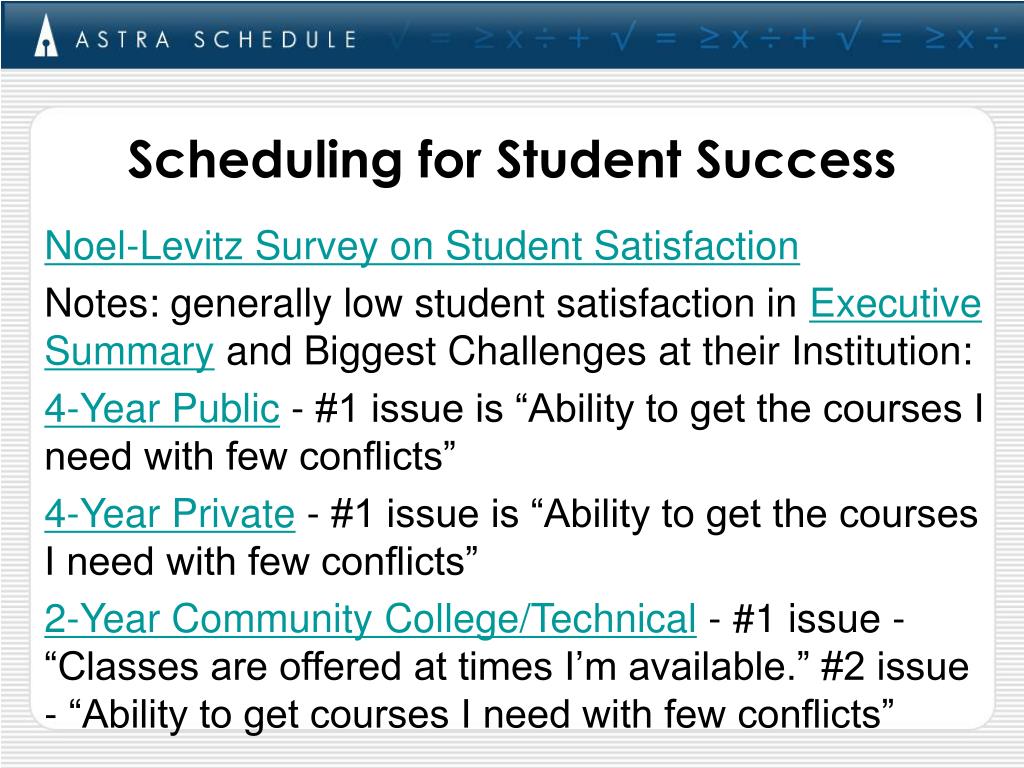Open the 4-Year Private link

tap(170, 513)
